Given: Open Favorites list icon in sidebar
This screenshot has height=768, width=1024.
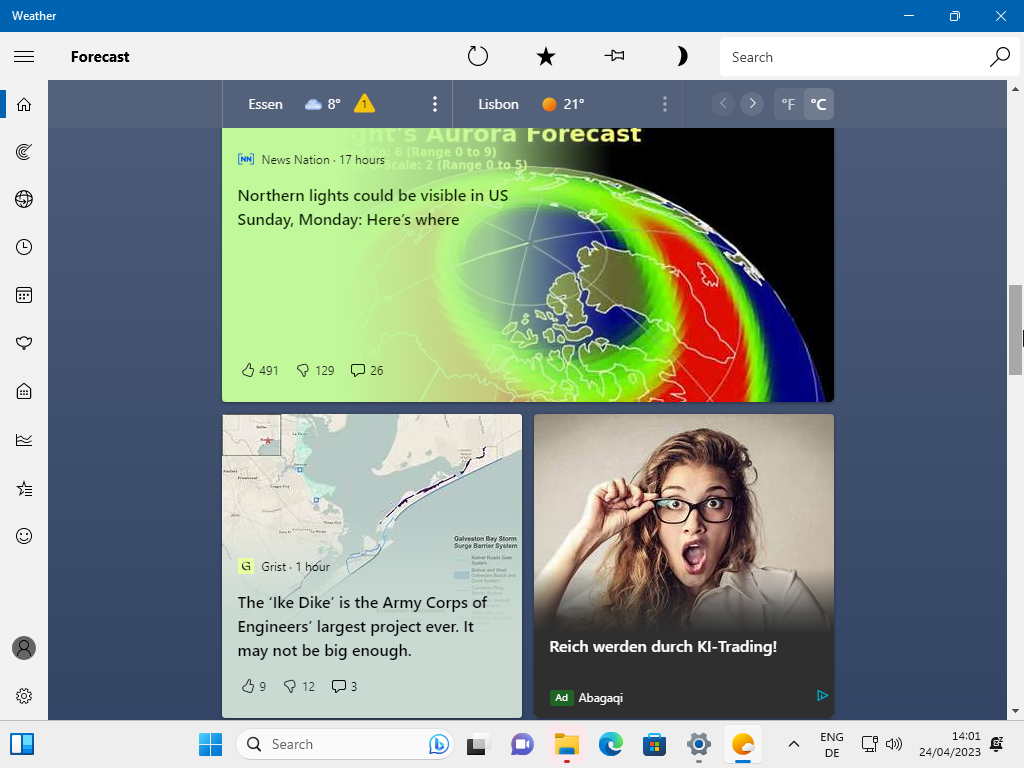Looking at the screenshot, I should coord(24,488).
